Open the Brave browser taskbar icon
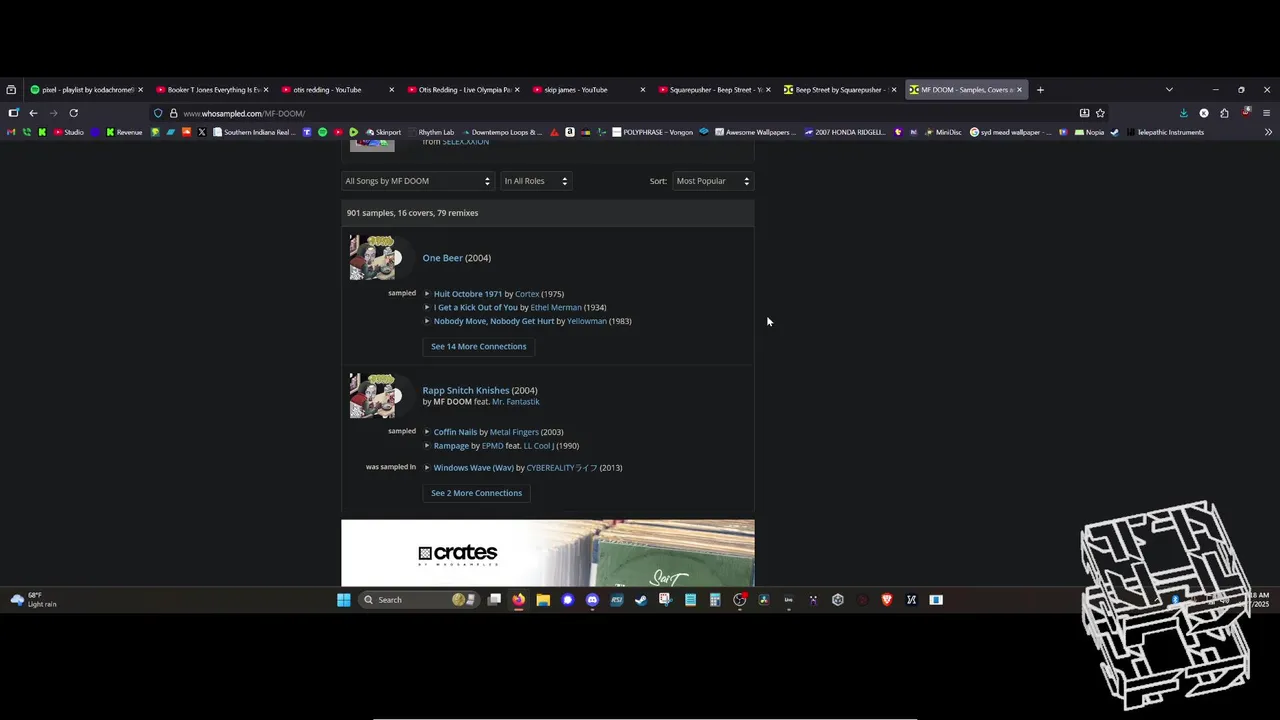Screen dimensions: 1280x720 887,600
